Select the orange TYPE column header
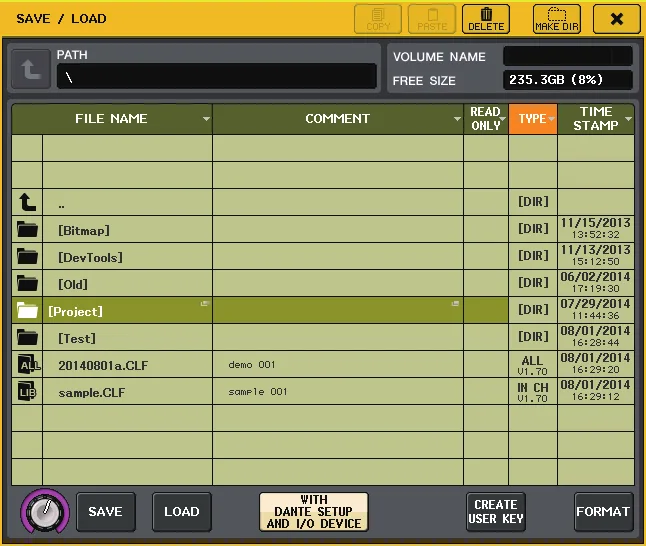The width and height of the screenshot is (646, 546). (533, 119)
